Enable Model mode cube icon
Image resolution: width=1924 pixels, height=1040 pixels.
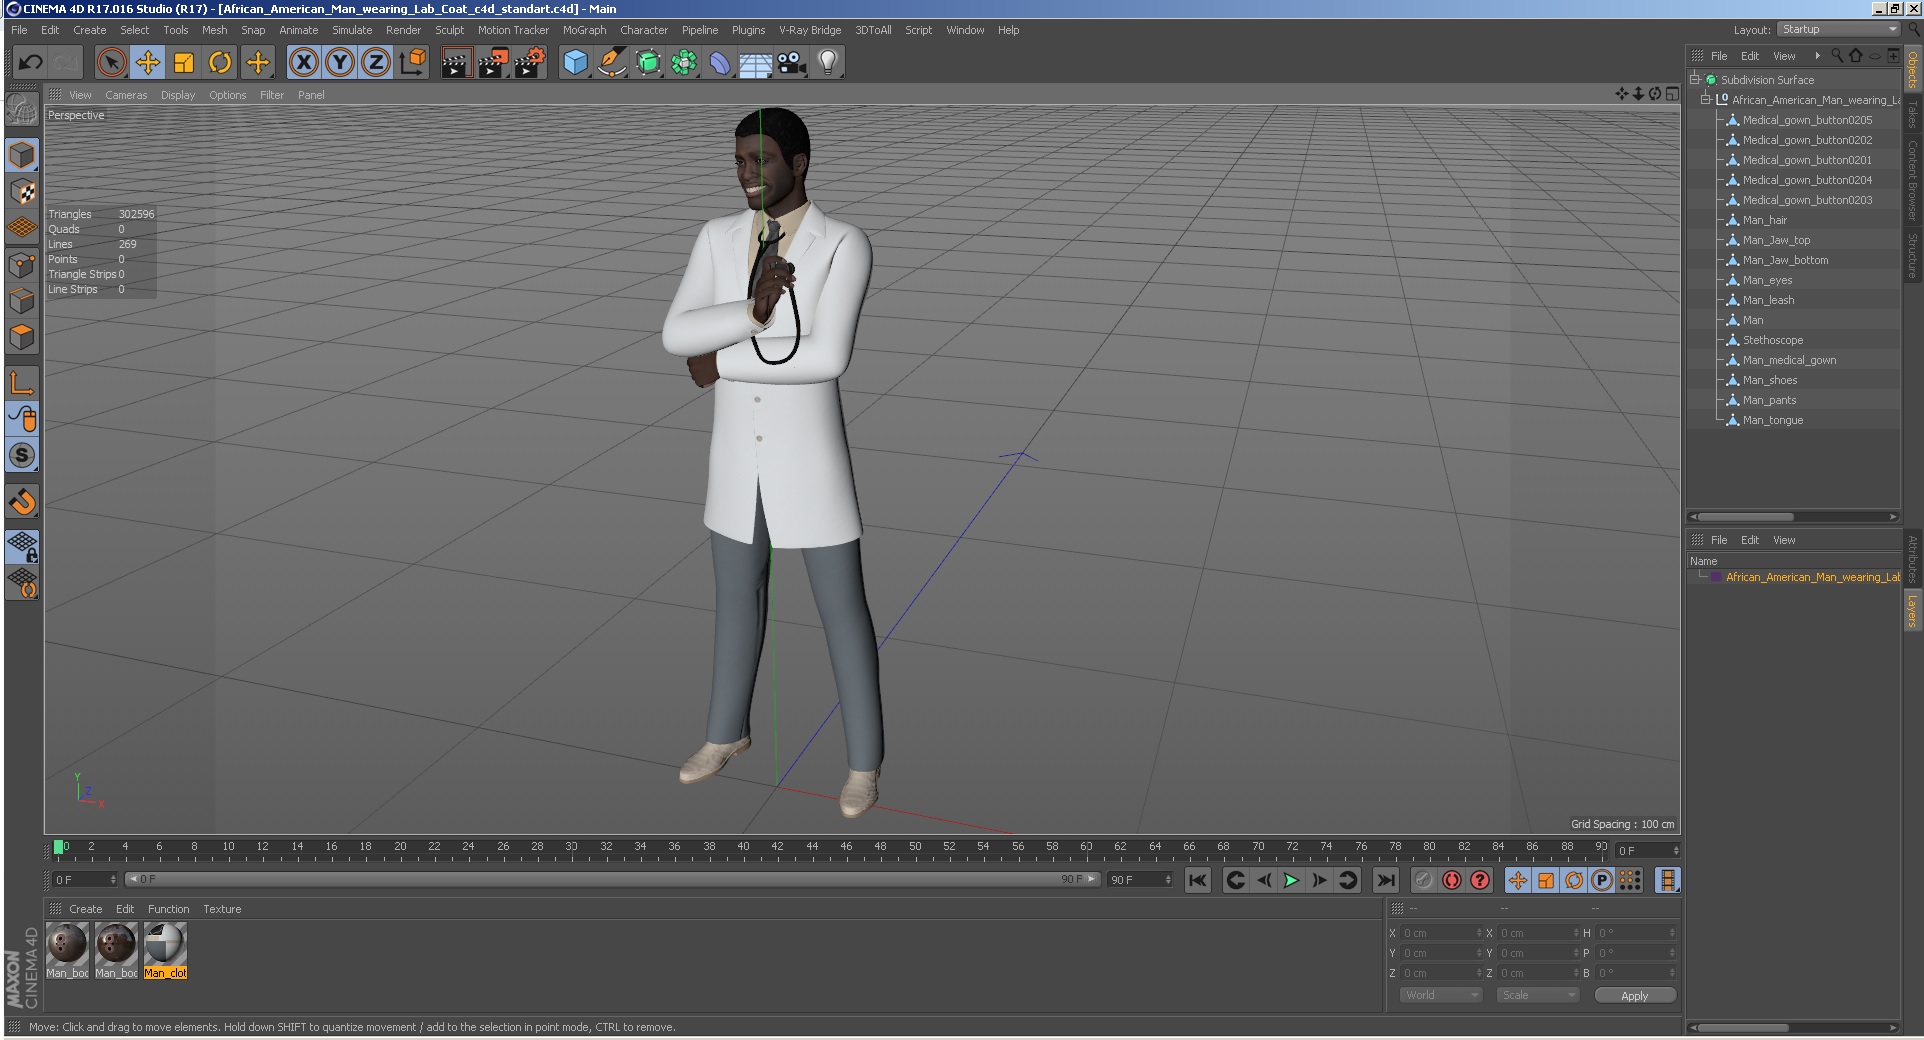pyautogui.click(x=22, y=155)
